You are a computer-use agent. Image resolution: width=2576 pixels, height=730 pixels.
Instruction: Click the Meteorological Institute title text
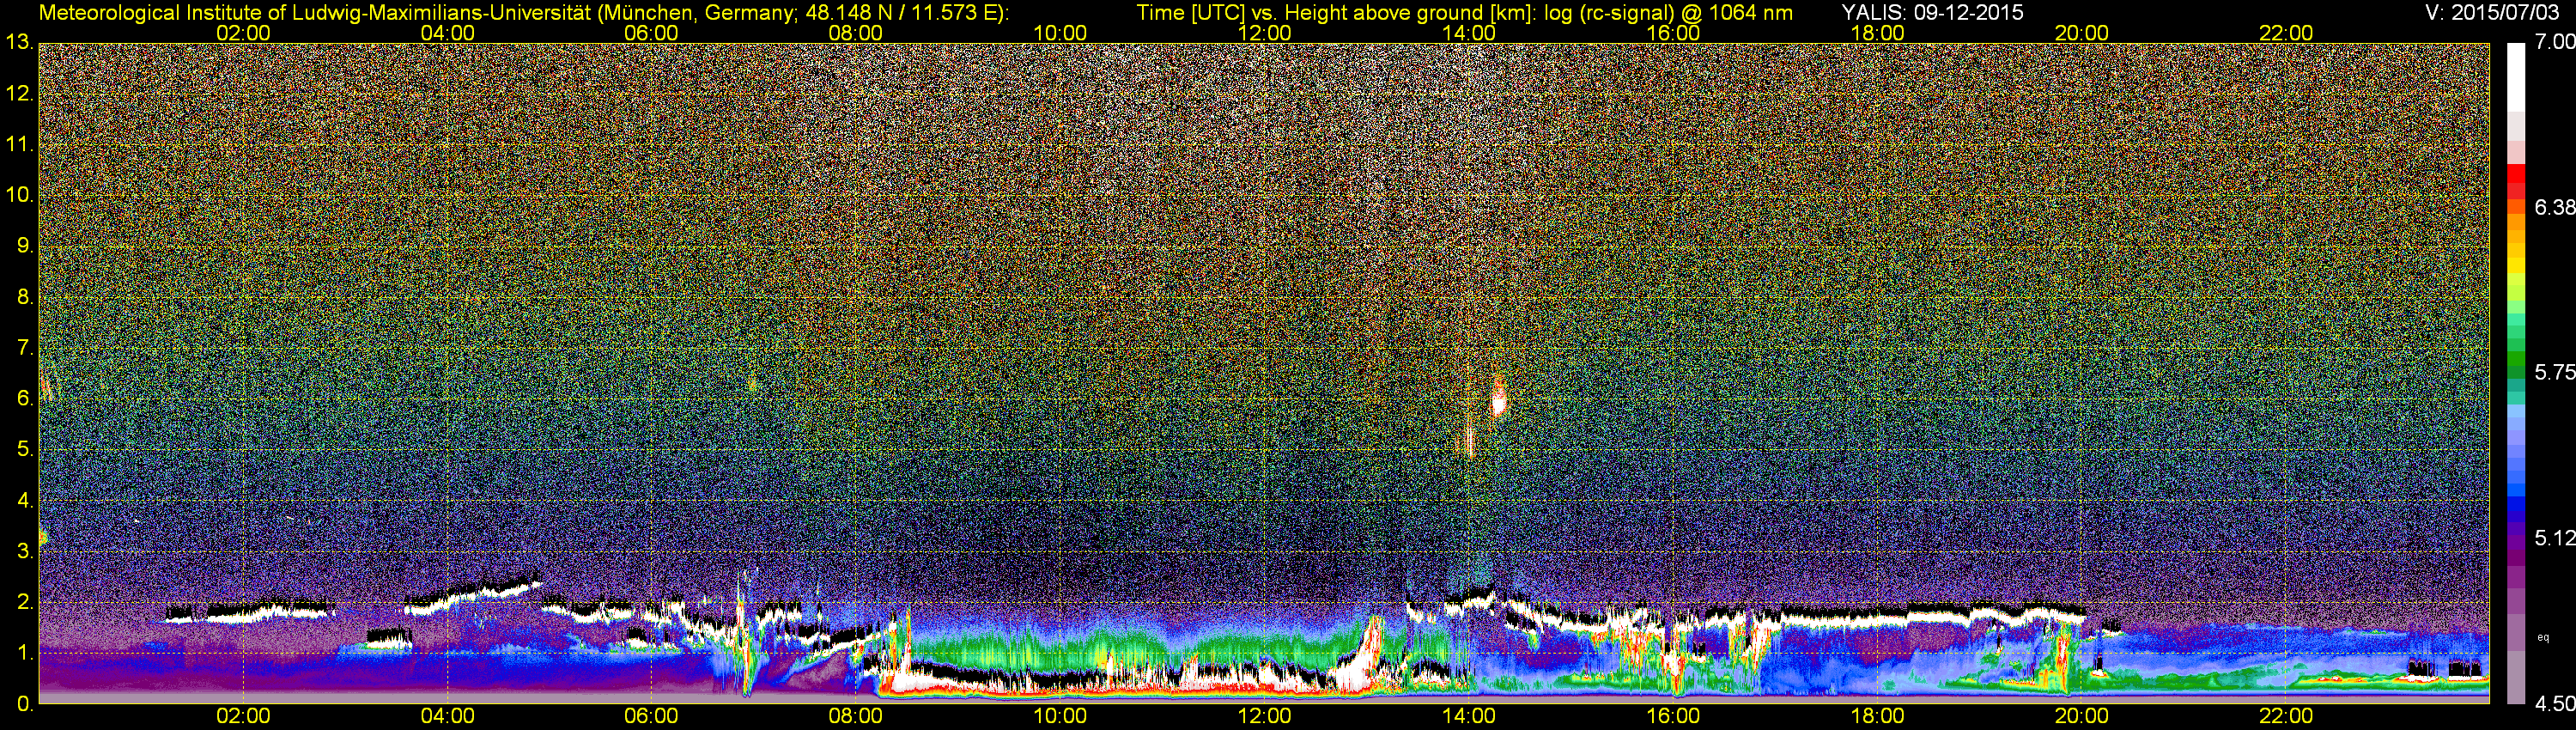(x=524, y=13)
